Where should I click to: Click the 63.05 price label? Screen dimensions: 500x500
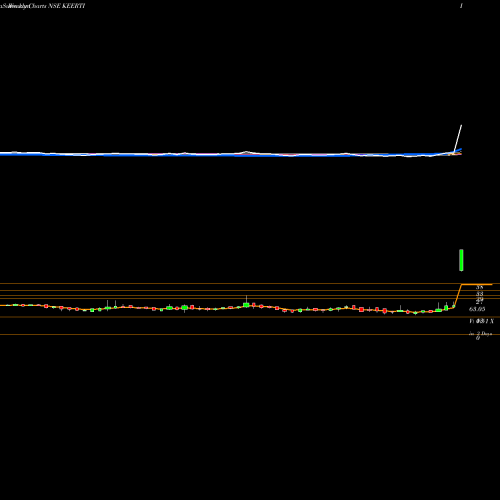(477, 309)
